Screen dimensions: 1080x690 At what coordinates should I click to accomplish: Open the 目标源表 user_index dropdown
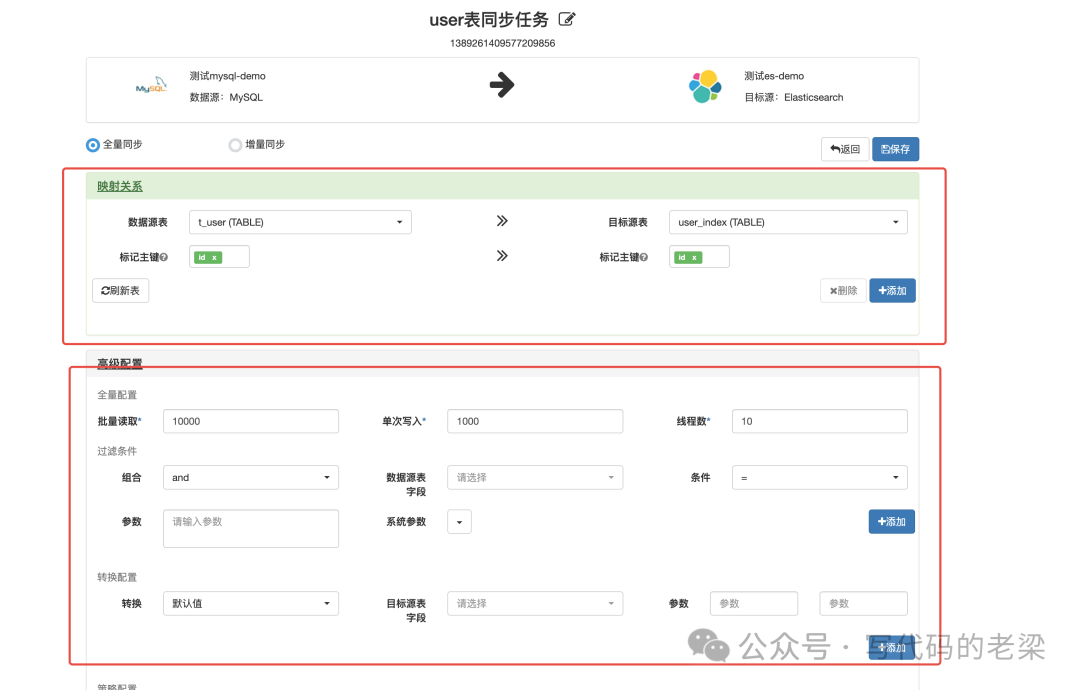pyautogui.click(x=787, y=222)
